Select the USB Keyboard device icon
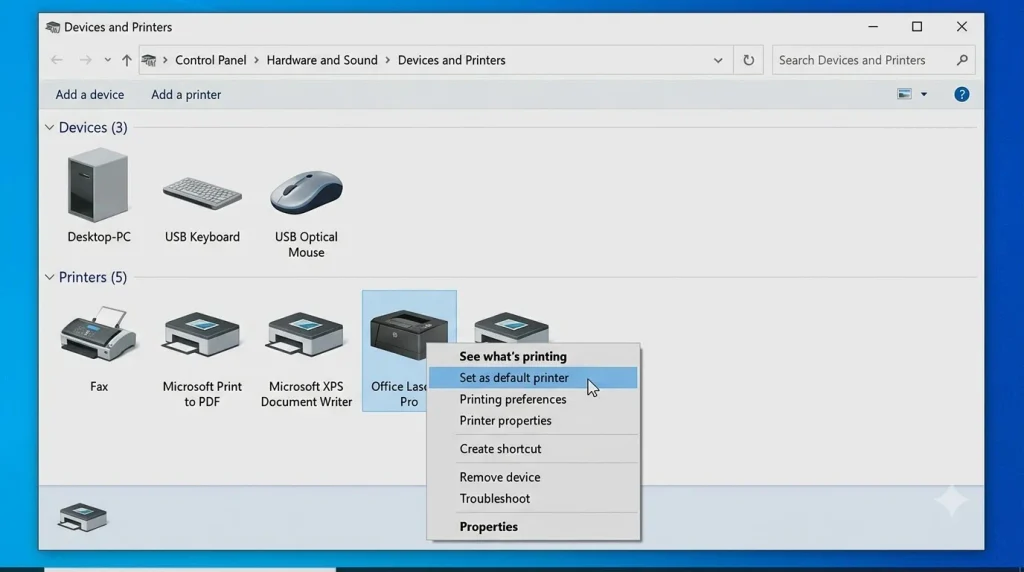This screenshot has height=572, width=1024. [x=202, y=193]
